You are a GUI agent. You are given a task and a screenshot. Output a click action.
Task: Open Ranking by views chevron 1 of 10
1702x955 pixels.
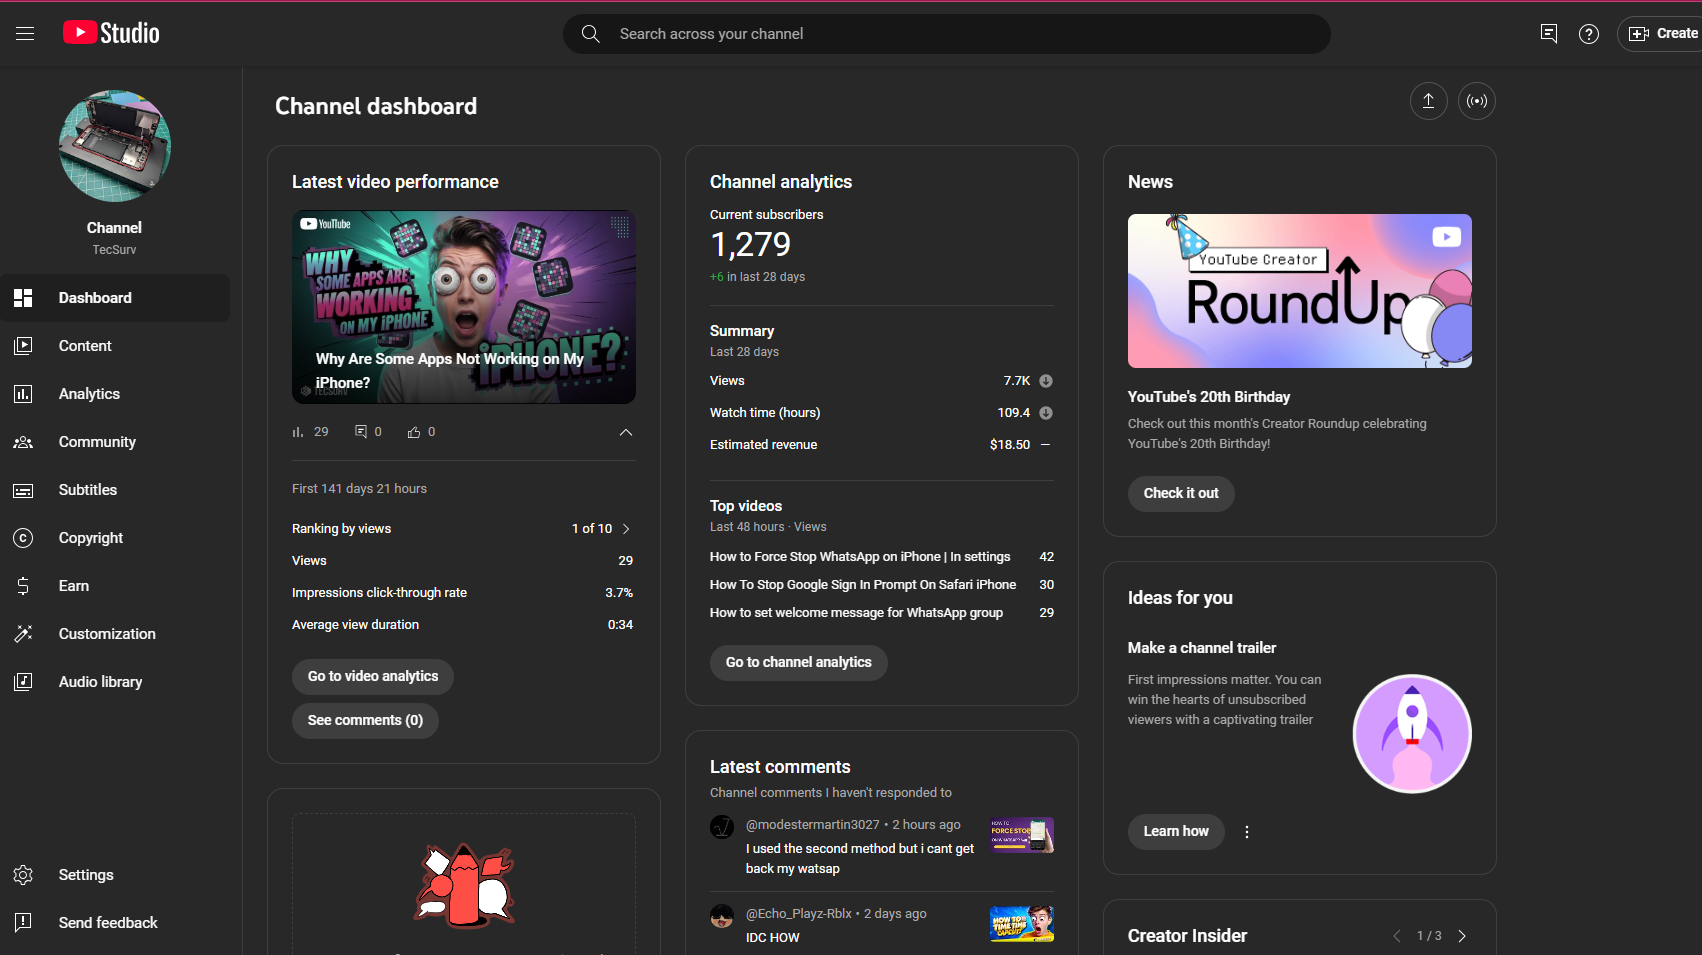click(626, 529)
